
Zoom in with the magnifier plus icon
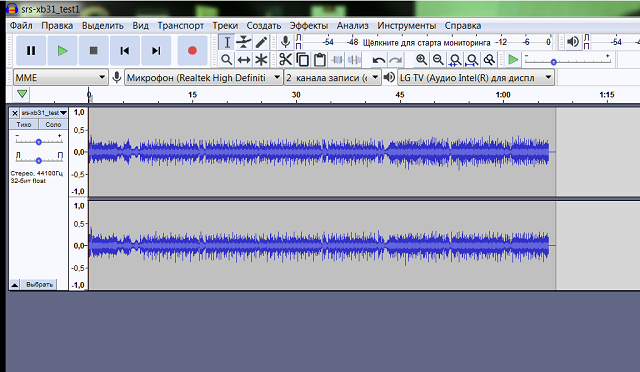421,60
